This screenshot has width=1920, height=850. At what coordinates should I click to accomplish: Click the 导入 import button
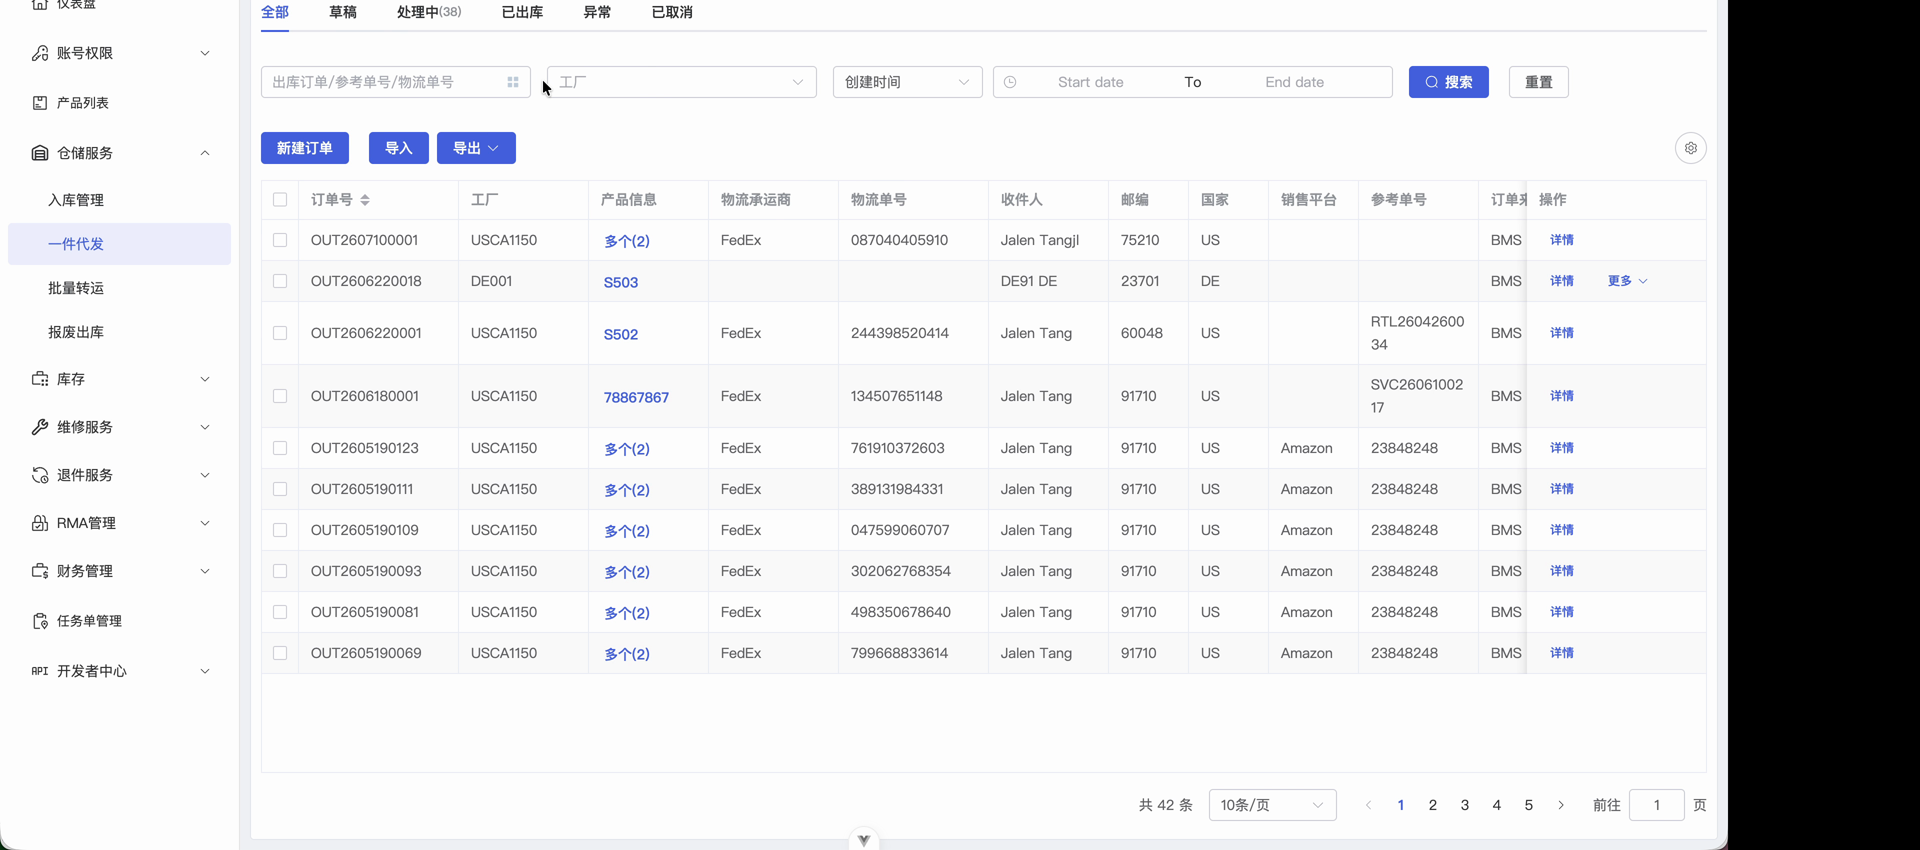click(399, 148)
